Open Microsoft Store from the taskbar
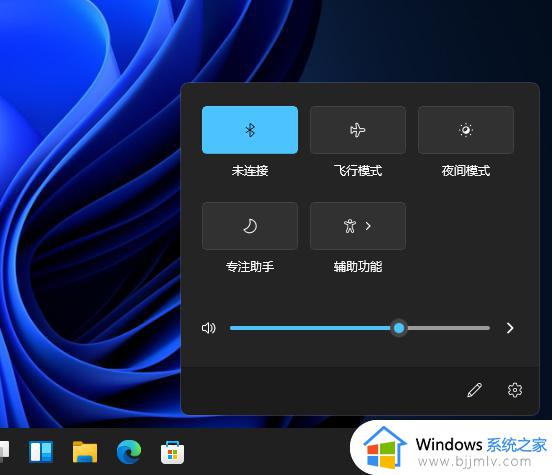552x475 pixels. (172, 452)
